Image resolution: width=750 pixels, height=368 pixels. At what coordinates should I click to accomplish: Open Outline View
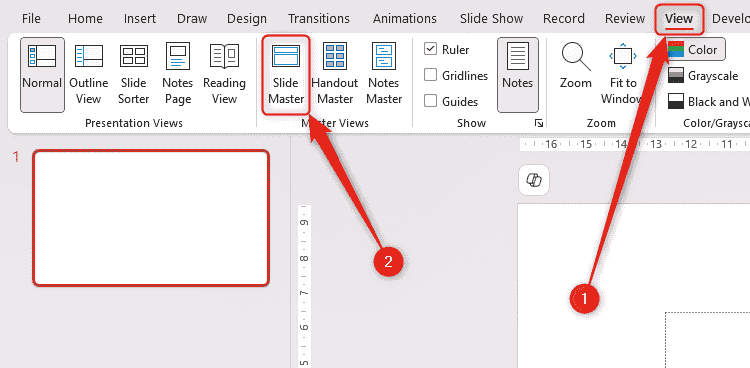88,75
